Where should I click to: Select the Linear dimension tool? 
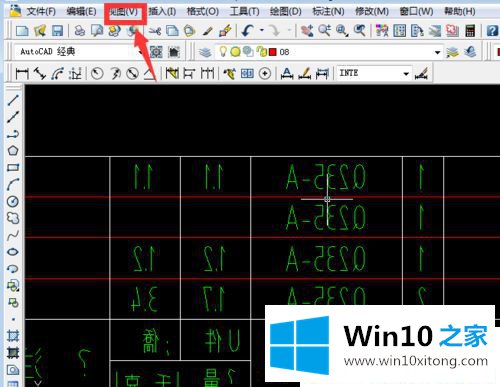[x=22, y=73]
